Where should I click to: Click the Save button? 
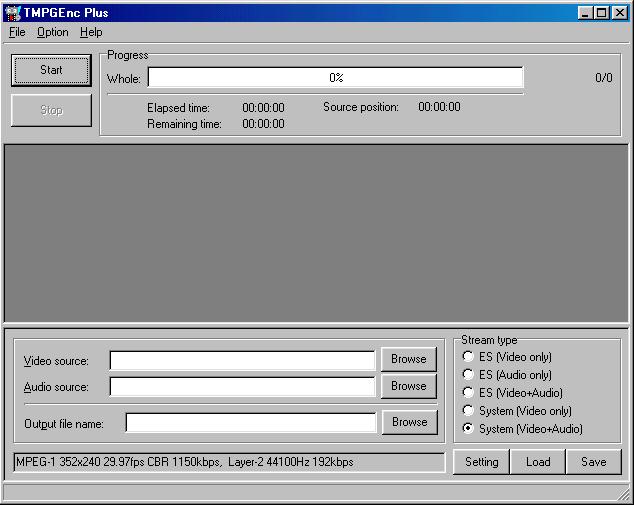point(594,462)
